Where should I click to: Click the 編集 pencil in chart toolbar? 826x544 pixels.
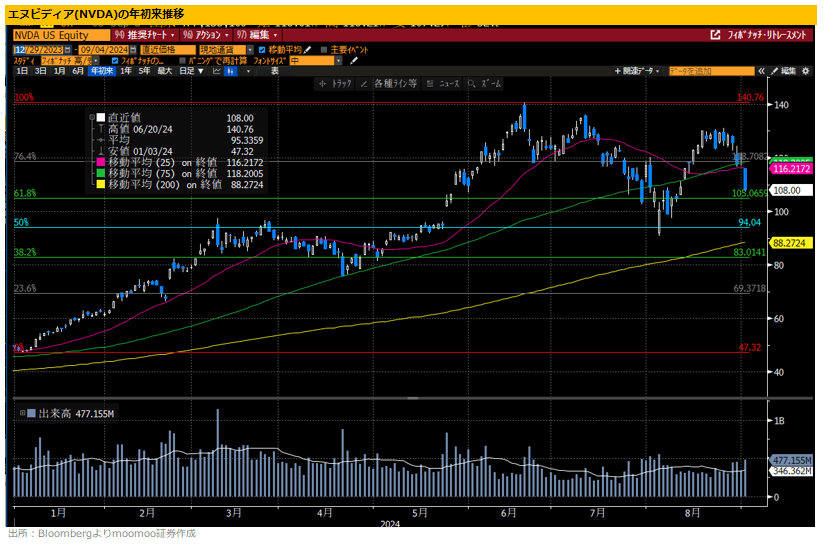[x=783, y=71]
